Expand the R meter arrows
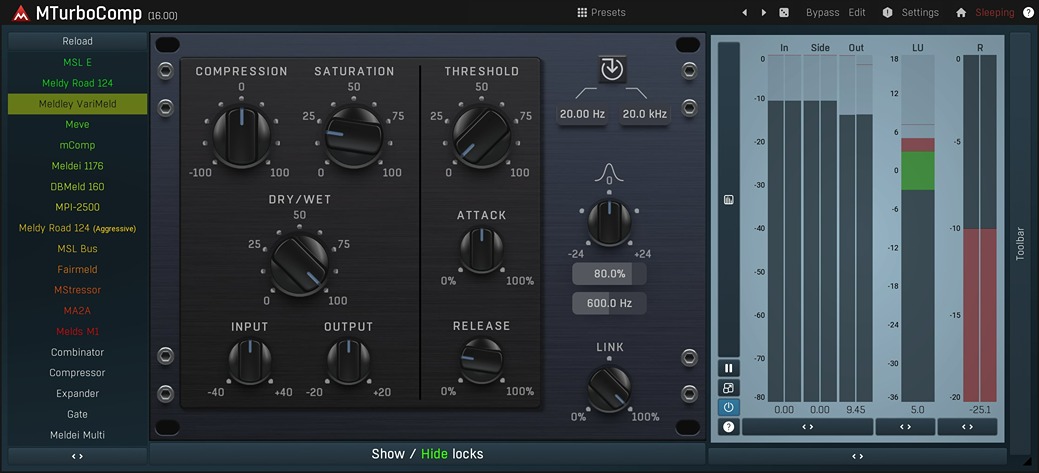The image size is (1039, 473). click(x=967, y=427)
